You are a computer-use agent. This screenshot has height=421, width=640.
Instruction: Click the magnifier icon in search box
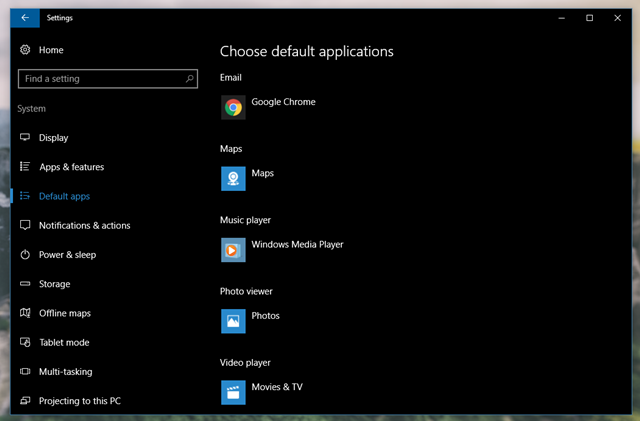[189, 78]
